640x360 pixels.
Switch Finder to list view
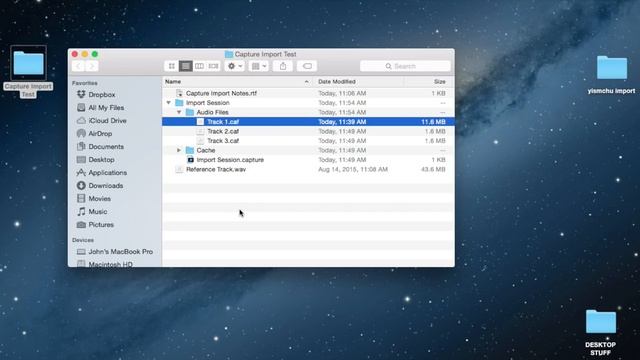pyautogui.click(x=185, y=66)
